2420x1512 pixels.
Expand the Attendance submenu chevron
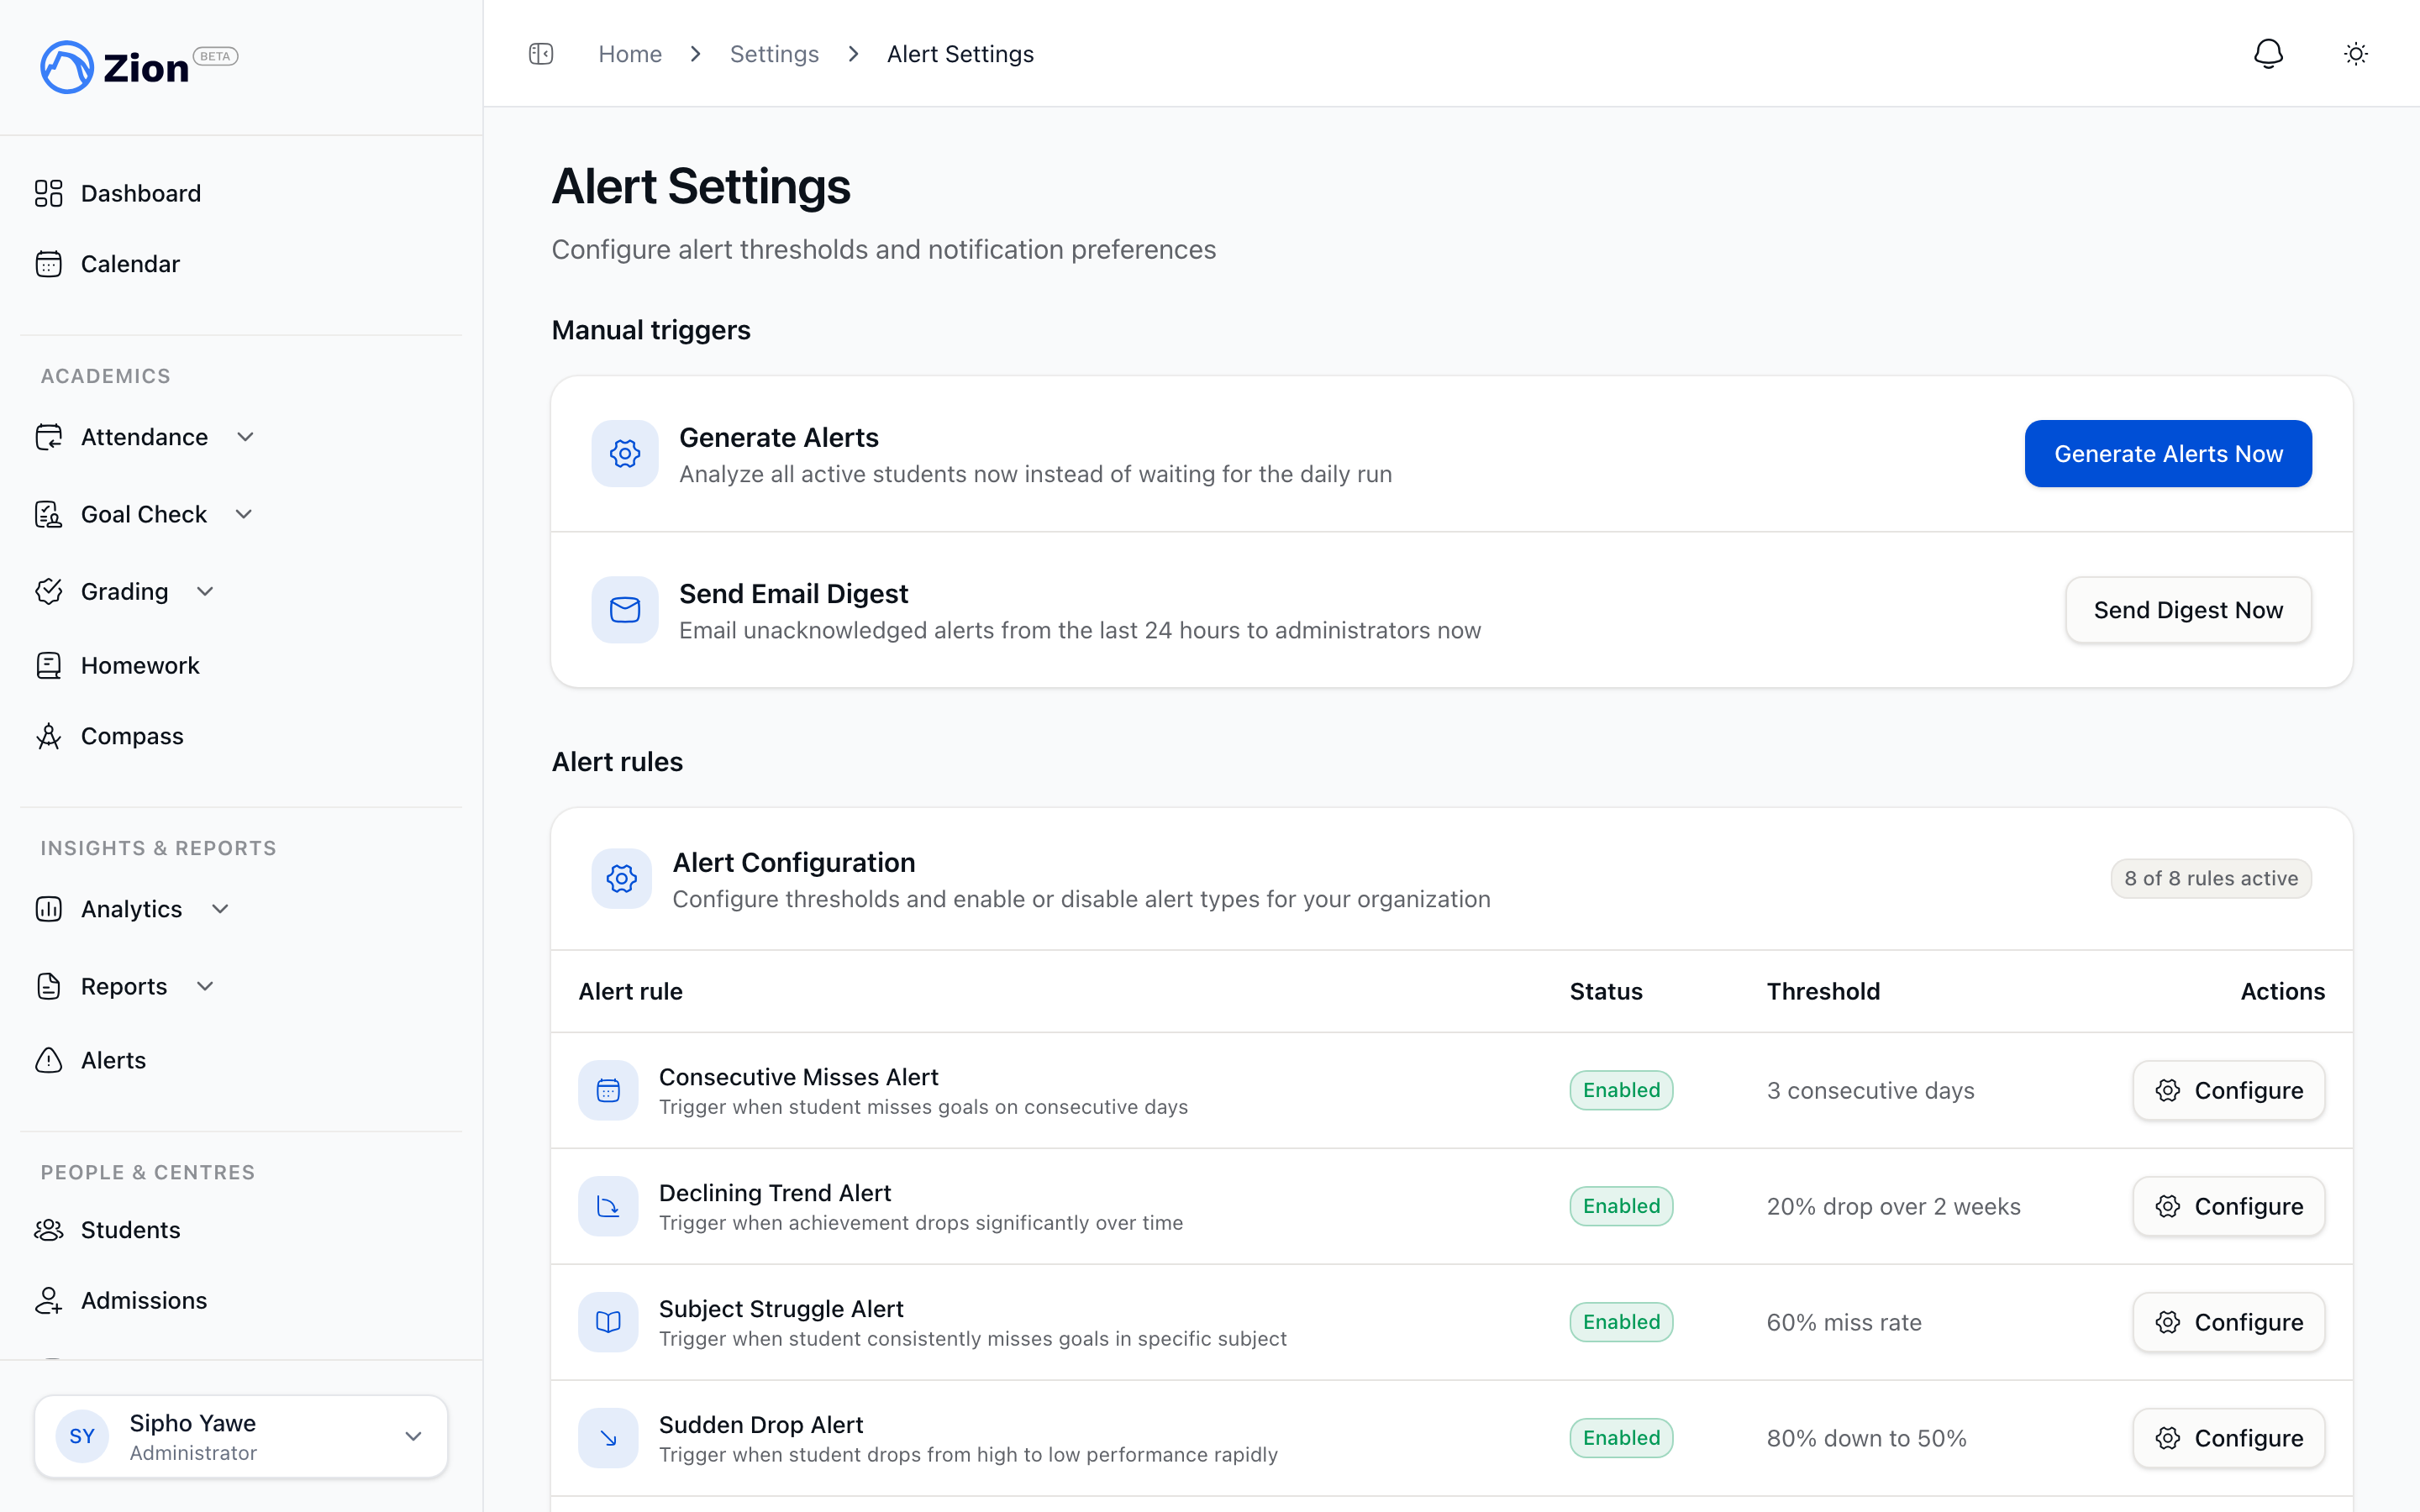coord(245,437)
